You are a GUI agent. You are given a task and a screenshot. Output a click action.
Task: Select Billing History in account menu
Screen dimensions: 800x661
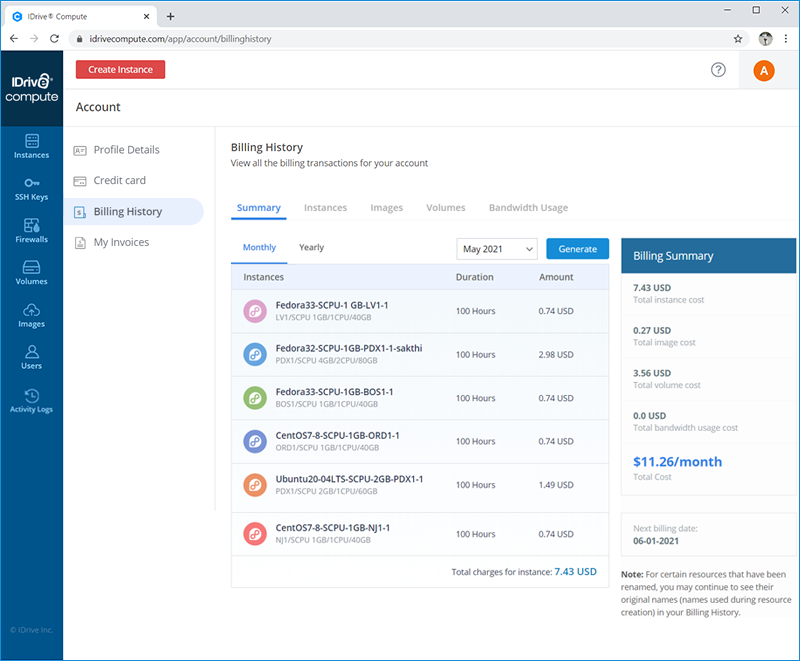point(133,212)
